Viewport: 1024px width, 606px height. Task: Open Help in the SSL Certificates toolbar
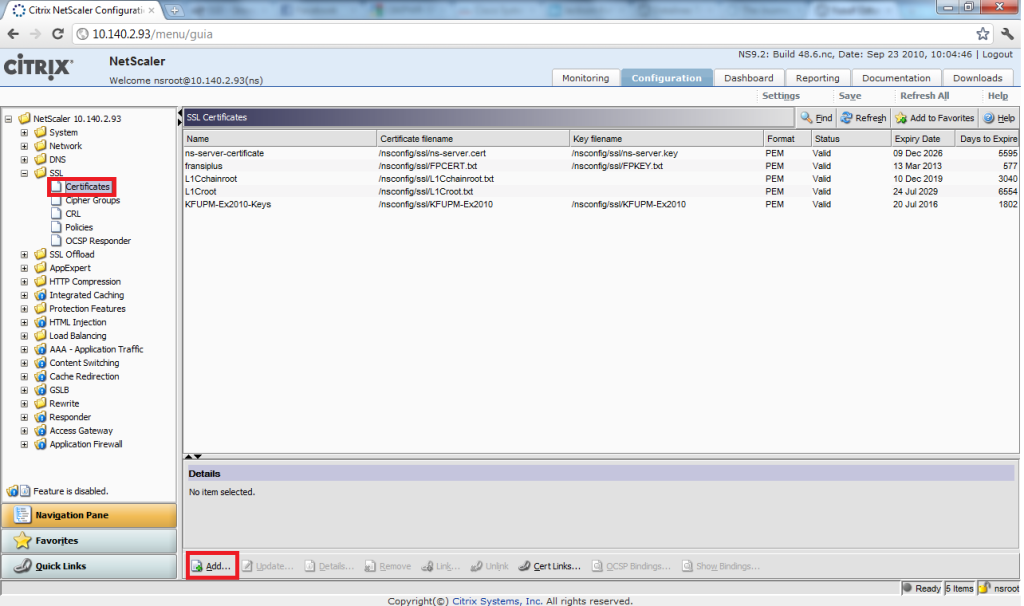tap(999, 118)
